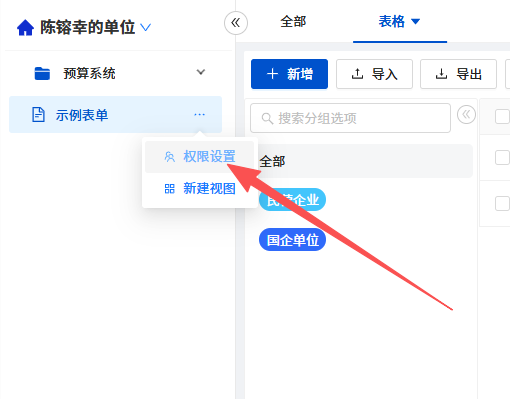Image resolution: width=510 pixels, height=399 pixels.
Task: Choose 权限设置 from the popup menu
Action: coord(200,157)
